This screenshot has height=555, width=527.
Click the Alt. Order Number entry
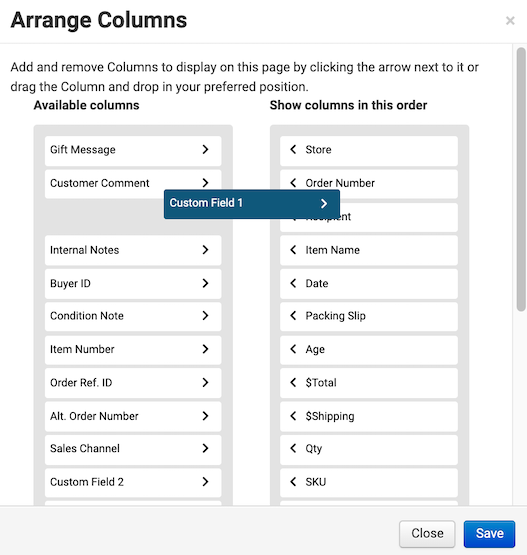click(133, 416)
